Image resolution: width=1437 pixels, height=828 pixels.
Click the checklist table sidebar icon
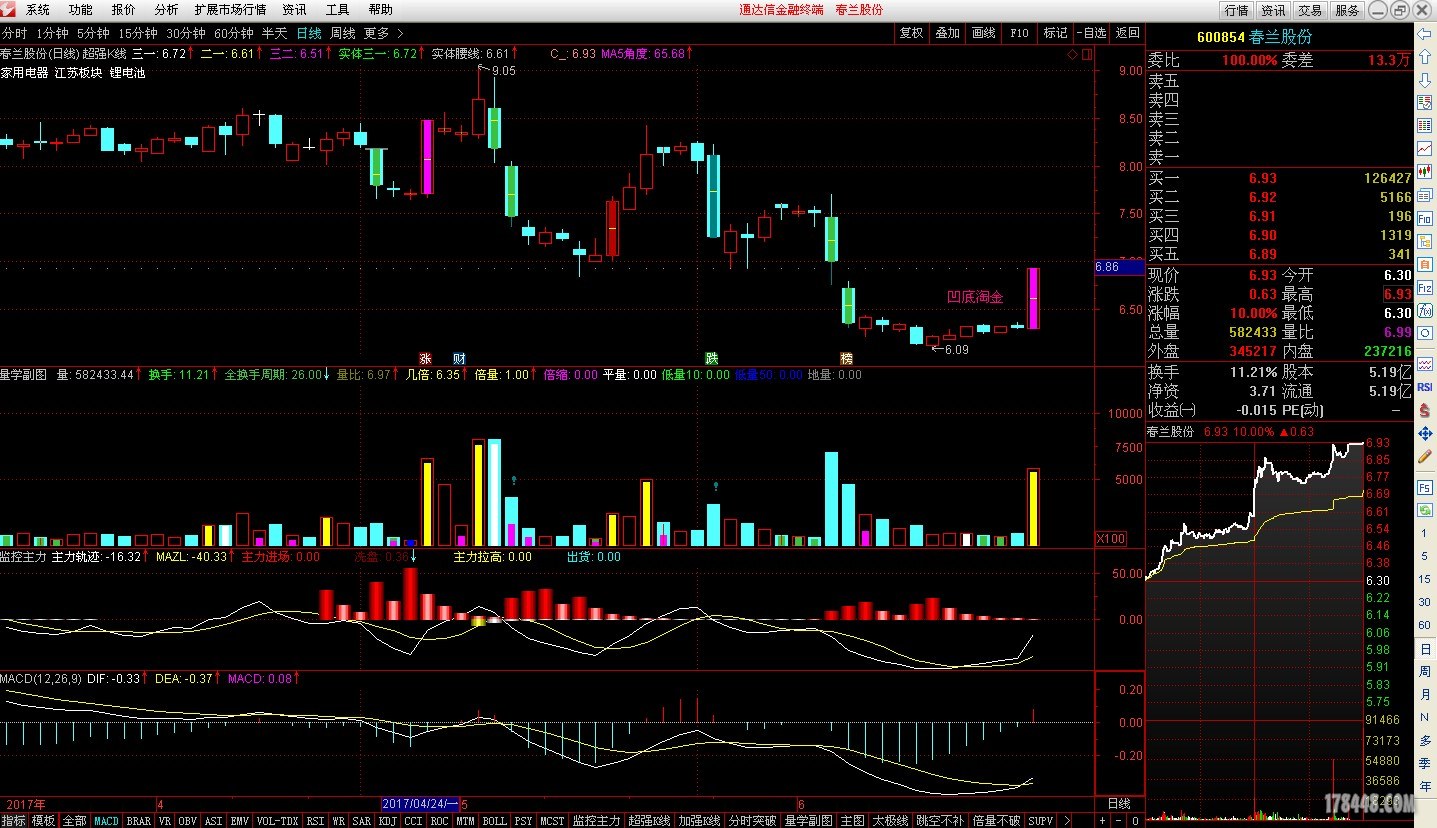[x=1424, y=102]
